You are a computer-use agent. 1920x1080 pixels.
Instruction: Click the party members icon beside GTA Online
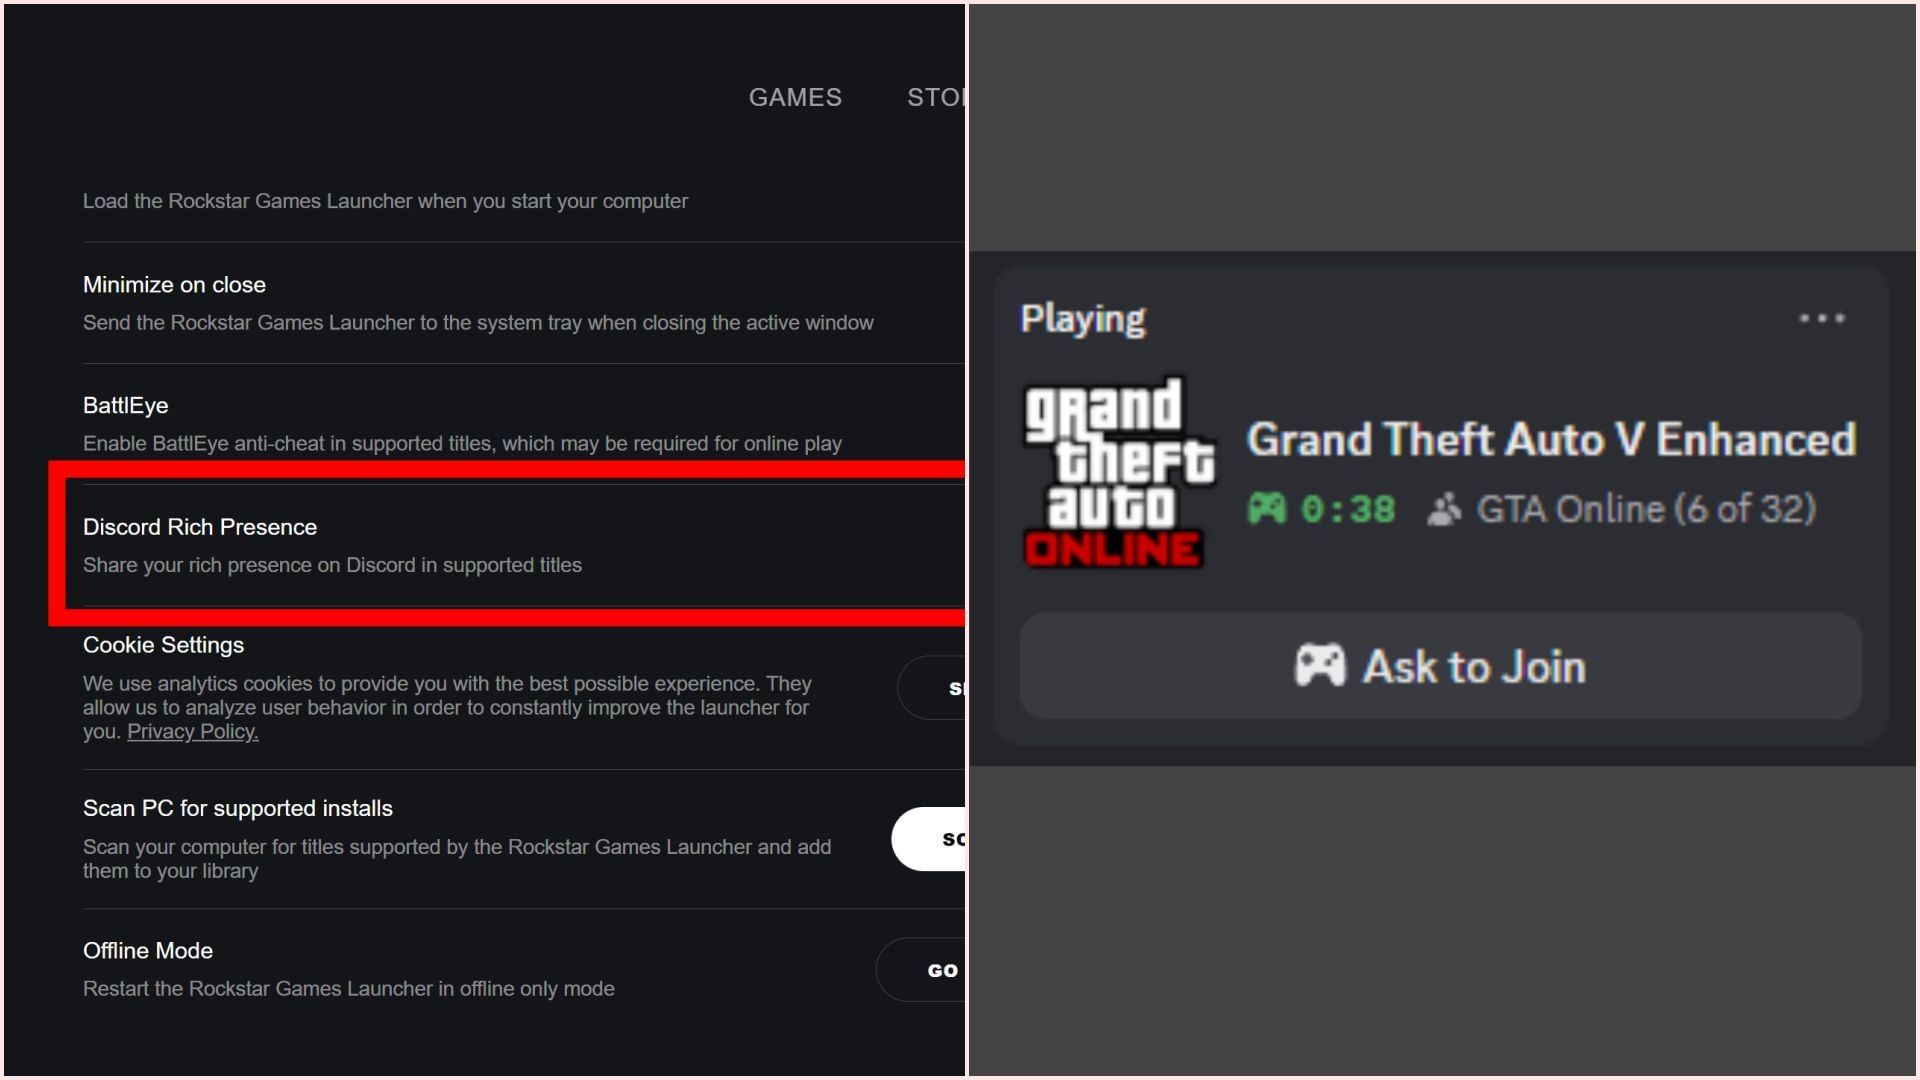coord(1443,509)
